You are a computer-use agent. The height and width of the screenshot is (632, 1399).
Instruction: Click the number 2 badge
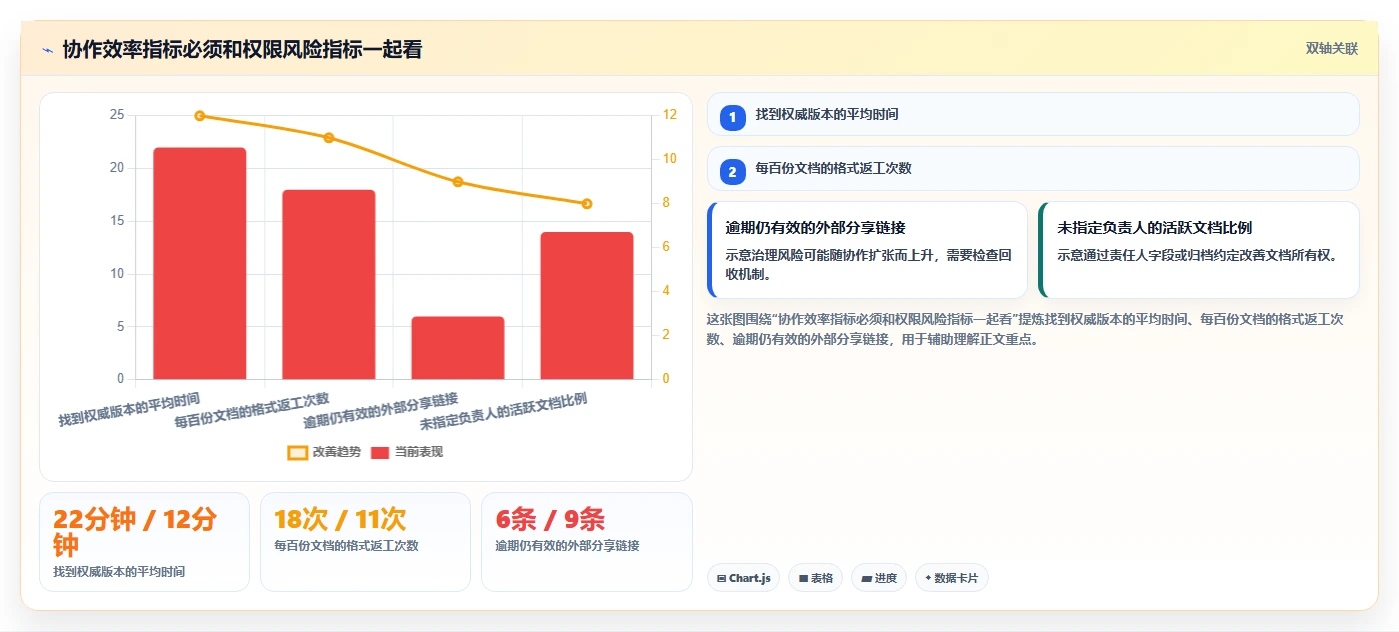[x=732, y=172]
